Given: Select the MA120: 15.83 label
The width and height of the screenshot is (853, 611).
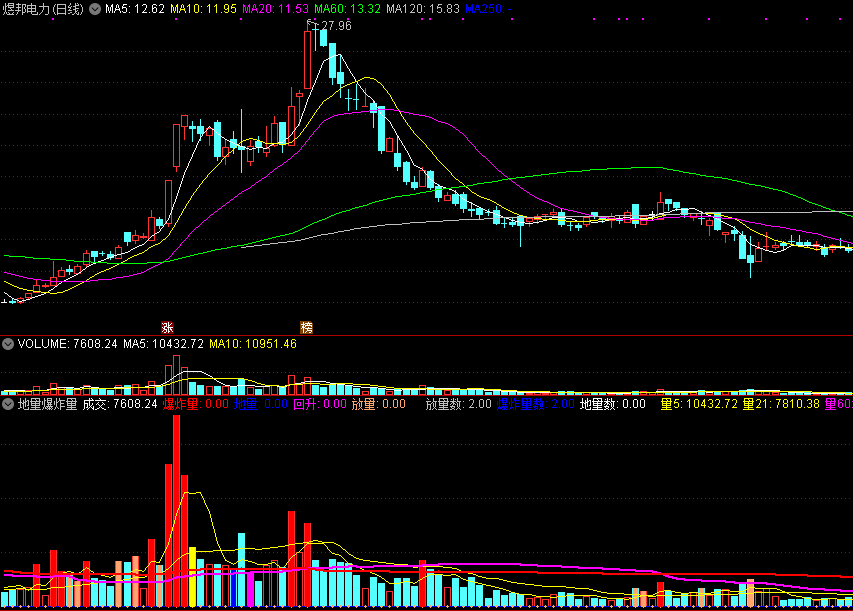Looking at the screenshot, I should (423, 9).
